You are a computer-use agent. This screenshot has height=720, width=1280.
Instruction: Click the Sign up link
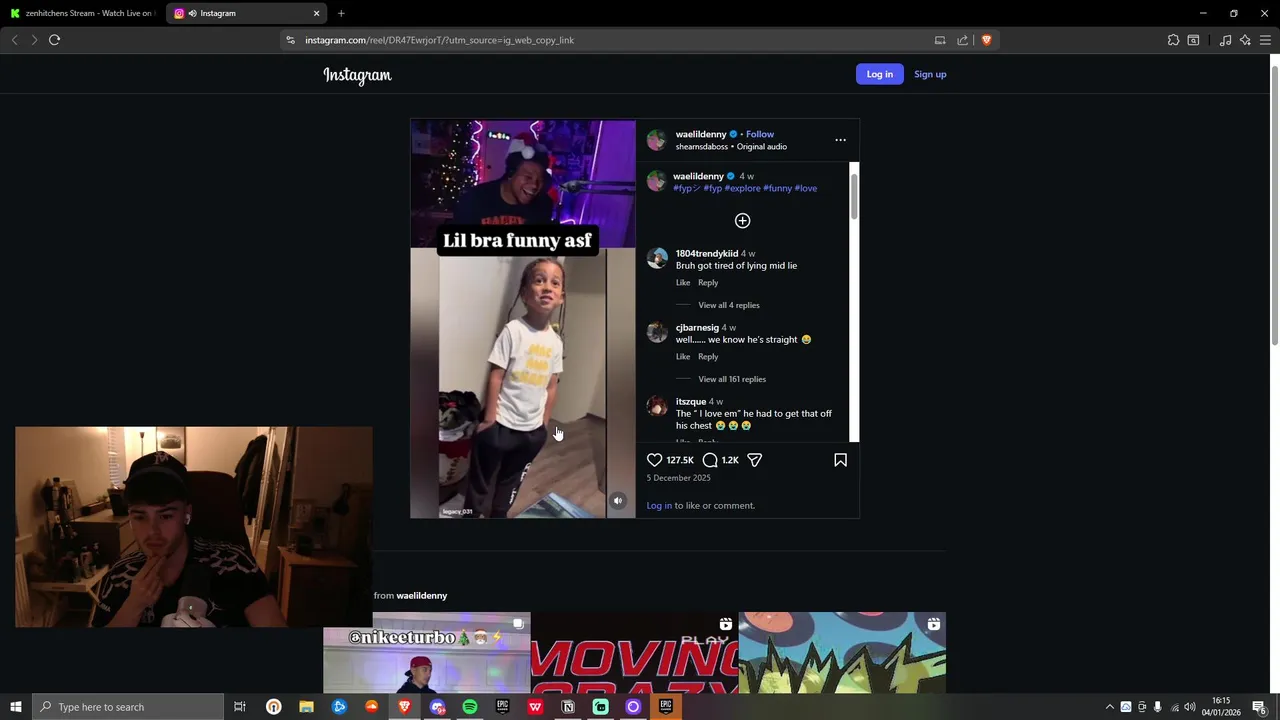(930, 74)
